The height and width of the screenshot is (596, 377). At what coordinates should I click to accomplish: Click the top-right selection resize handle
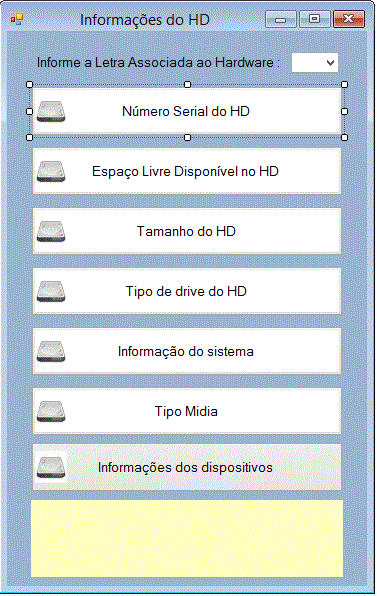click(x=344, y=85)
